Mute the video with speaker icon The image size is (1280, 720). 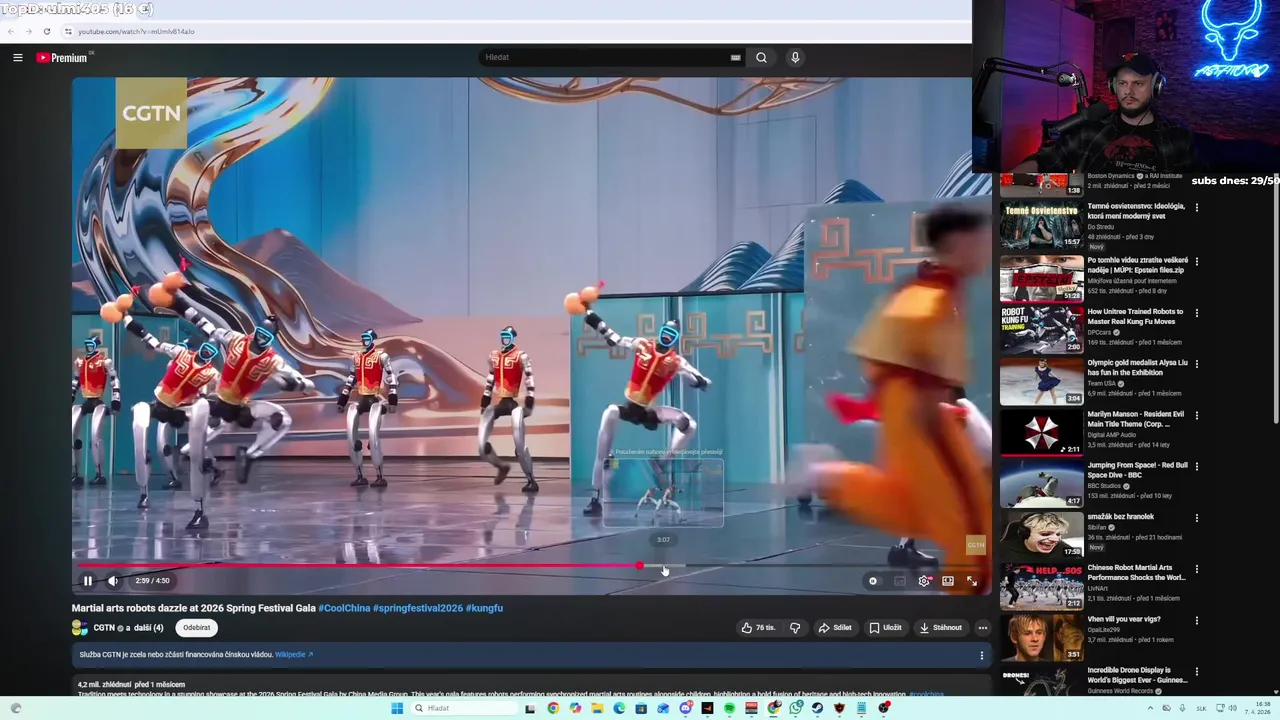[113, 580]
